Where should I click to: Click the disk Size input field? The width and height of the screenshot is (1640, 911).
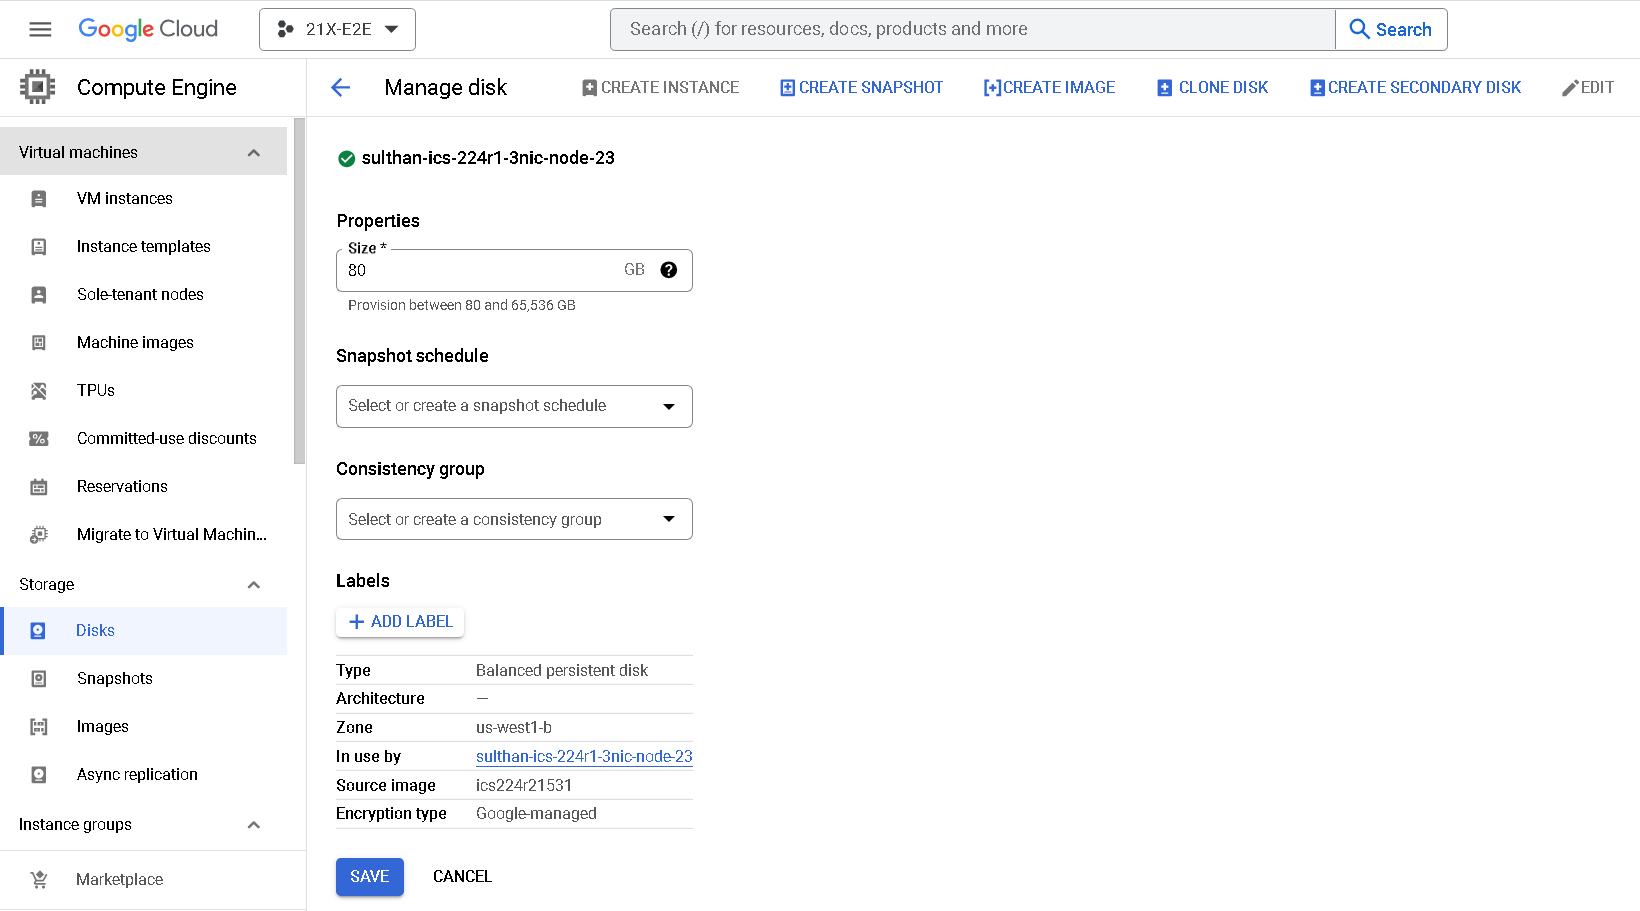pos(480,271)
